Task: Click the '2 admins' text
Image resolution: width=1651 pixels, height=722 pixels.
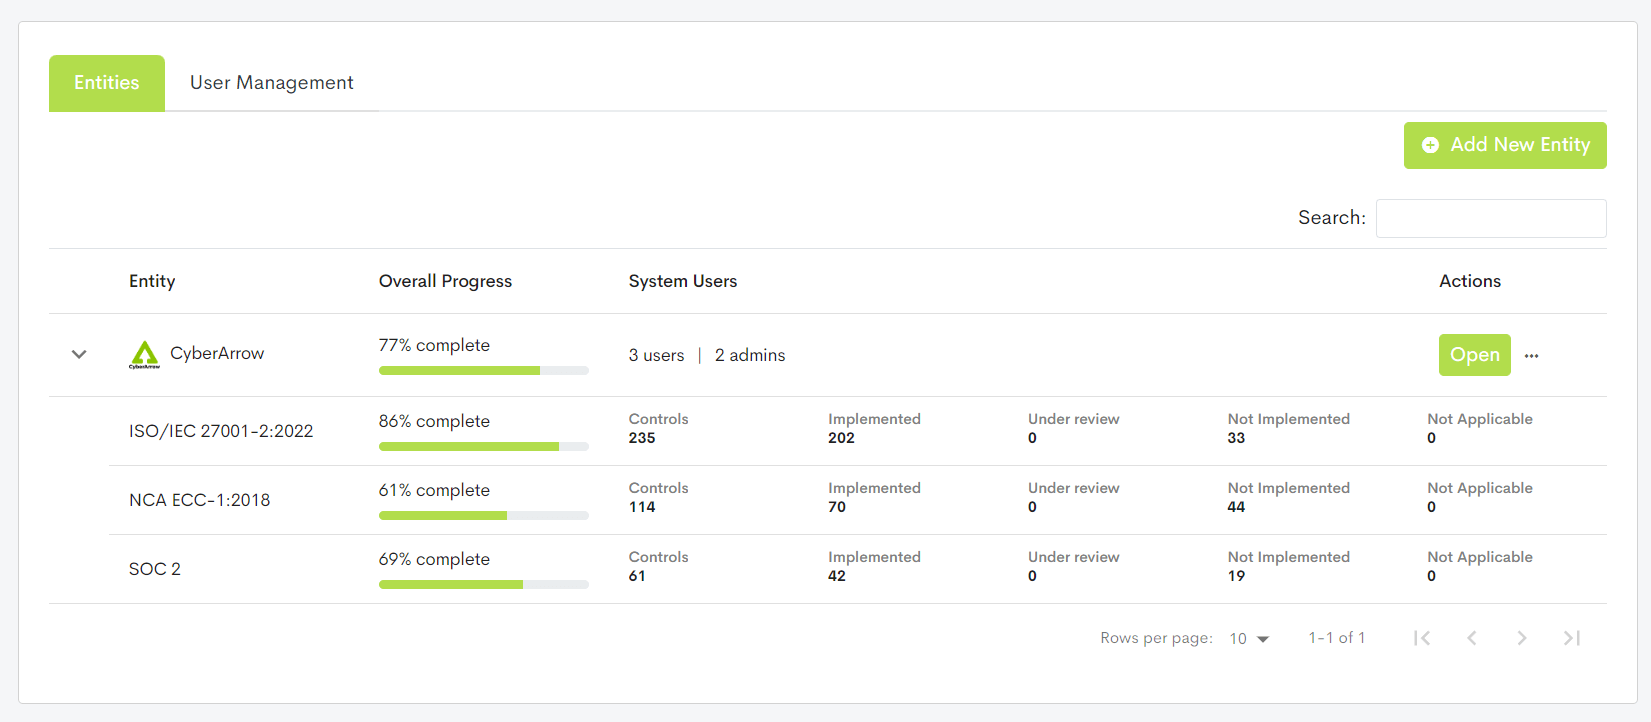Action: point(750,355)
